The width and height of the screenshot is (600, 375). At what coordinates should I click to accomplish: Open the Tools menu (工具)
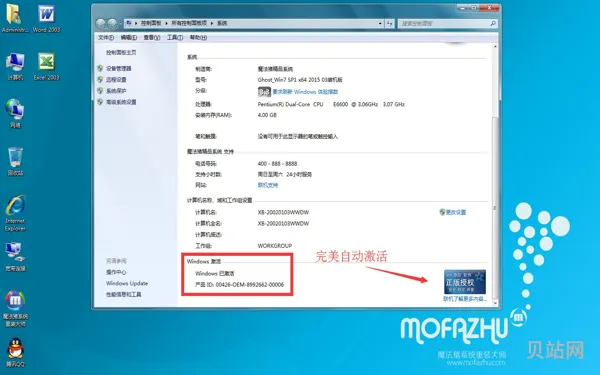(x=174, y=38)
